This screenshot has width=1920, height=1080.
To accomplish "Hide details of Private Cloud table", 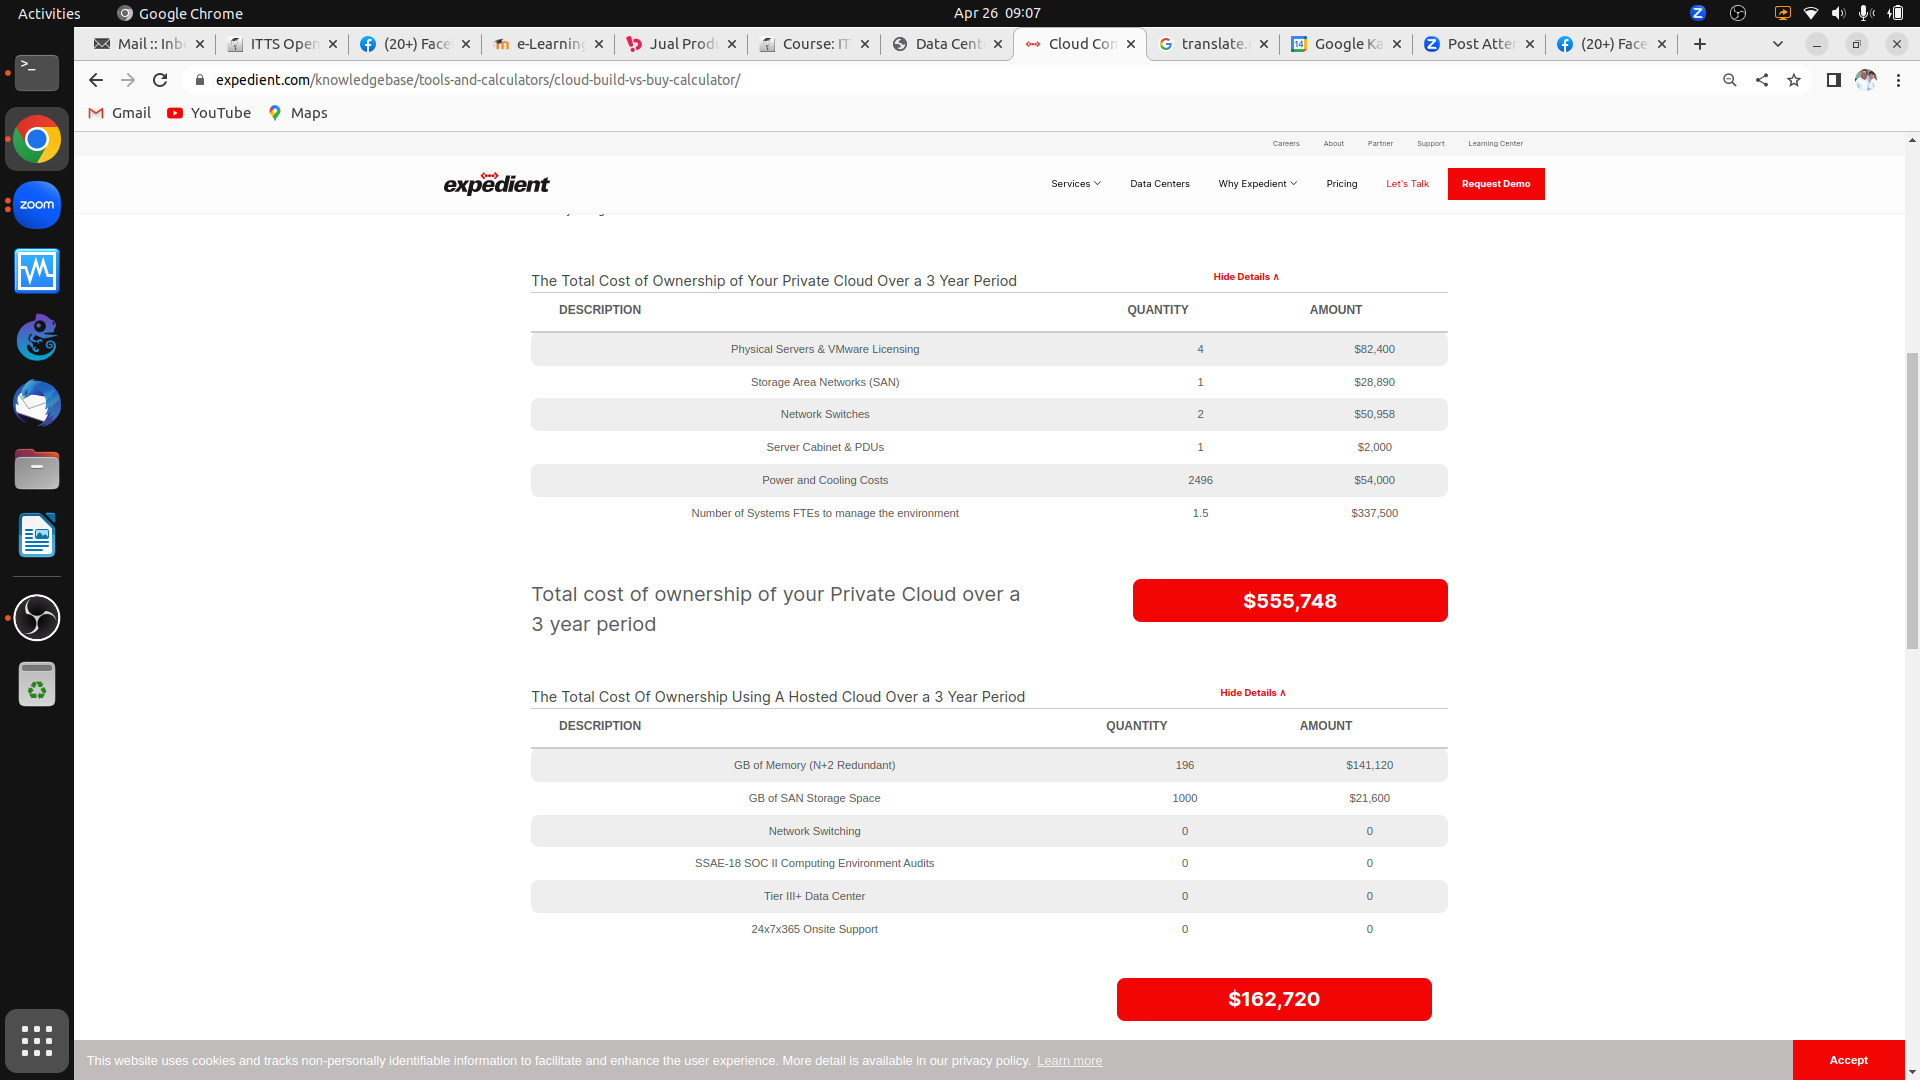I will click(1246, 277).
